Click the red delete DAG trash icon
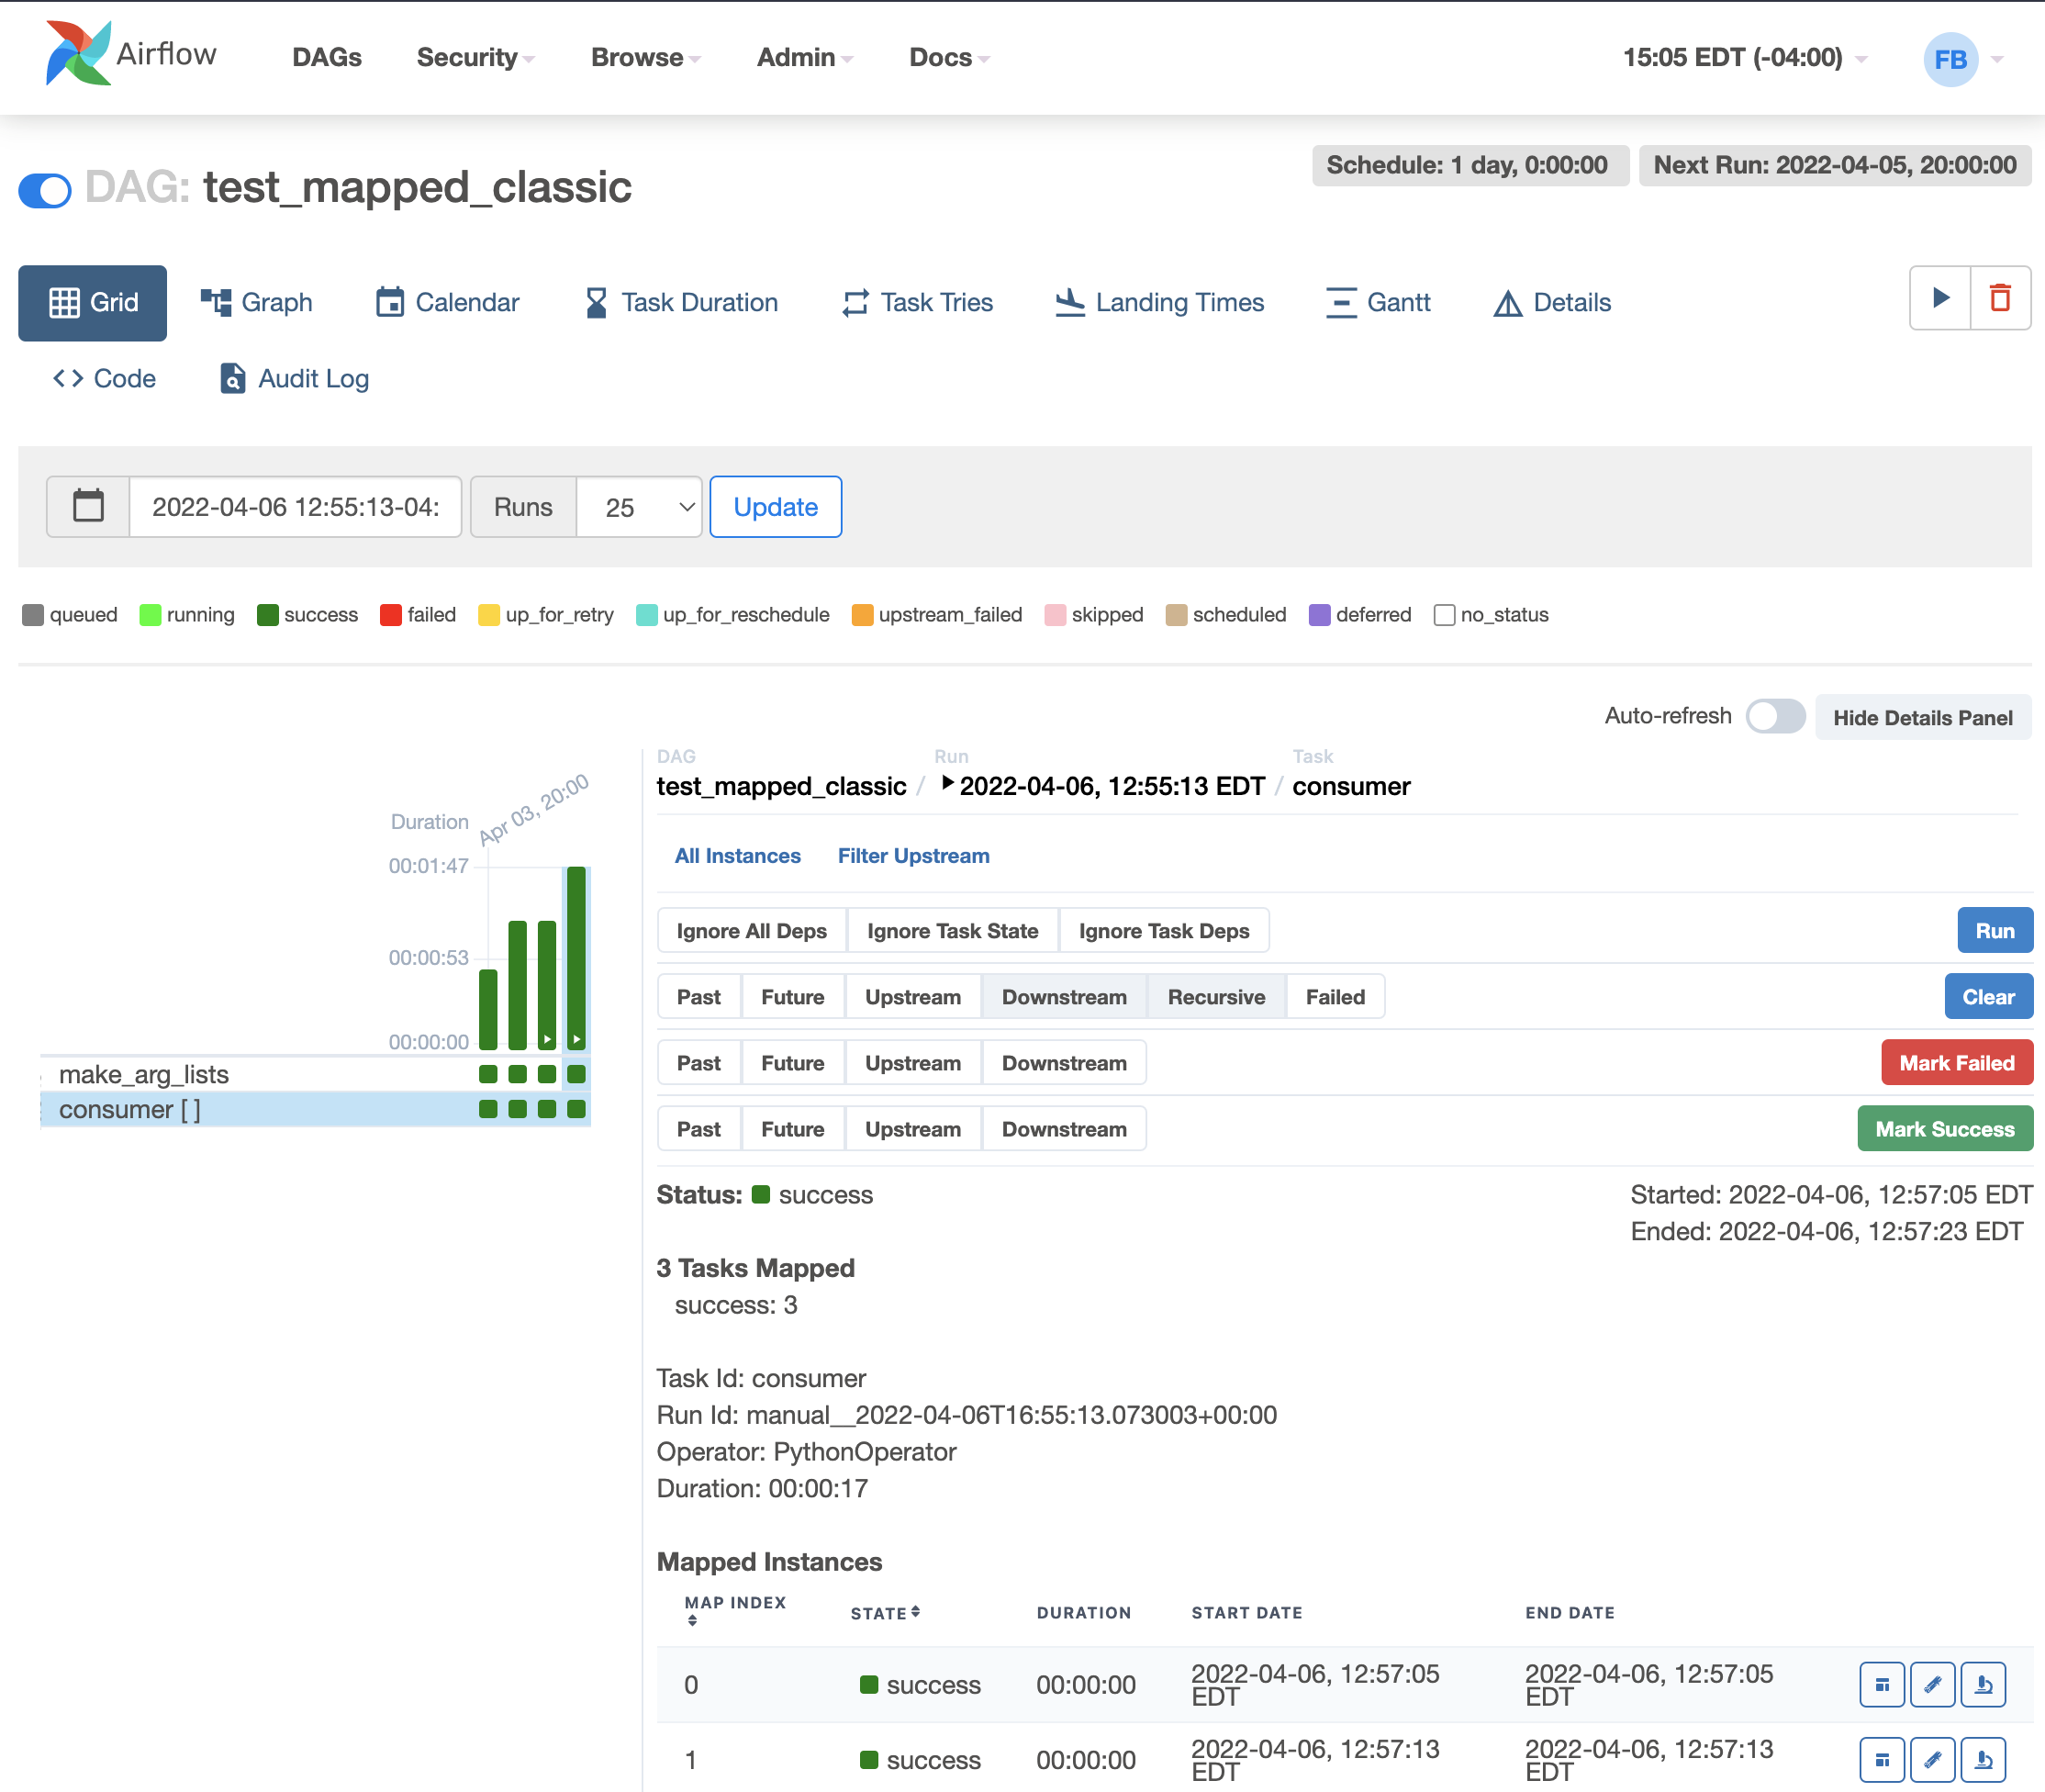The height and width of the screenshot is (1792, 2045). tap(2000, 298)
